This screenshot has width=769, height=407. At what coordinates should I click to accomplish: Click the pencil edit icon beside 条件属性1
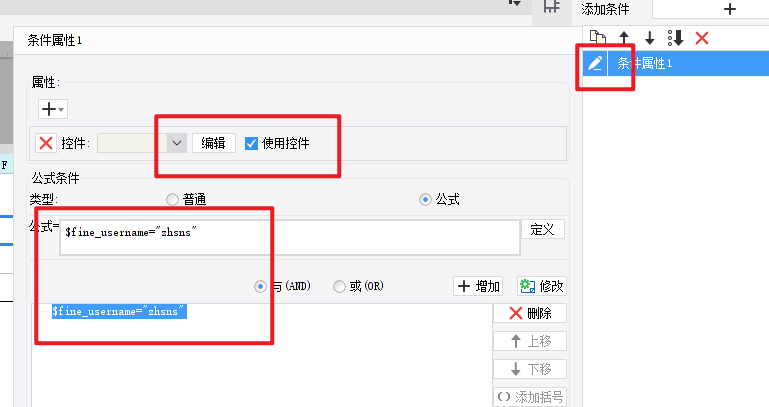click(595, 63)
